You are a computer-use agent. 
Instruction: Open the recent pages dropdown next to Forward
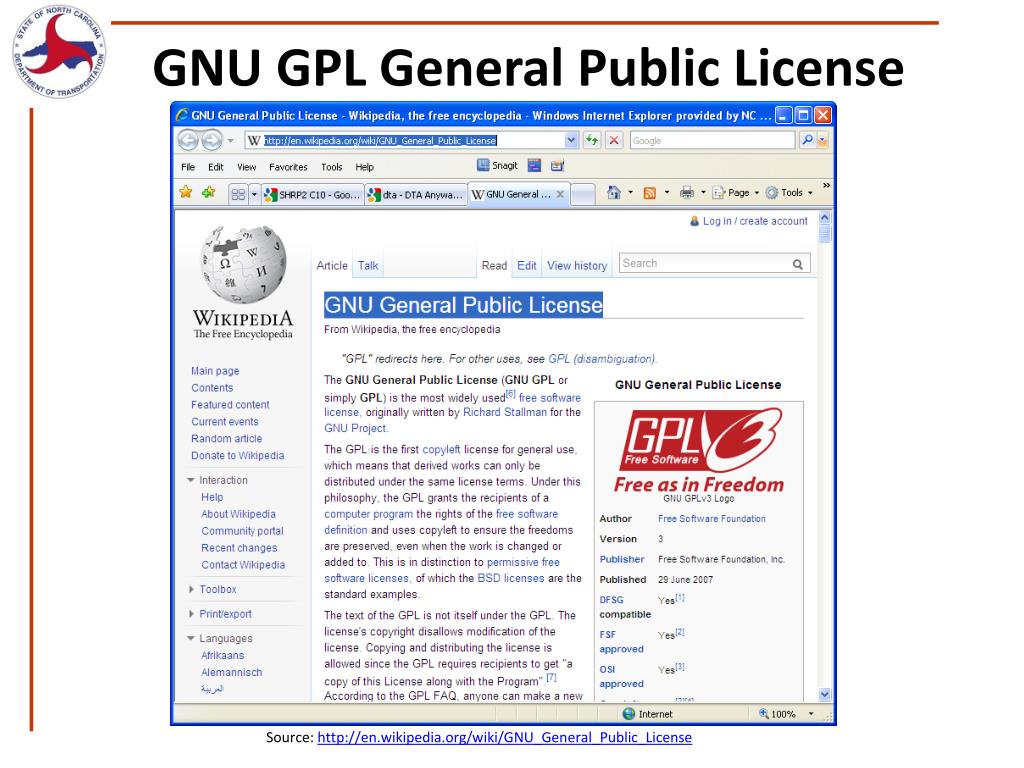(231, 140)
